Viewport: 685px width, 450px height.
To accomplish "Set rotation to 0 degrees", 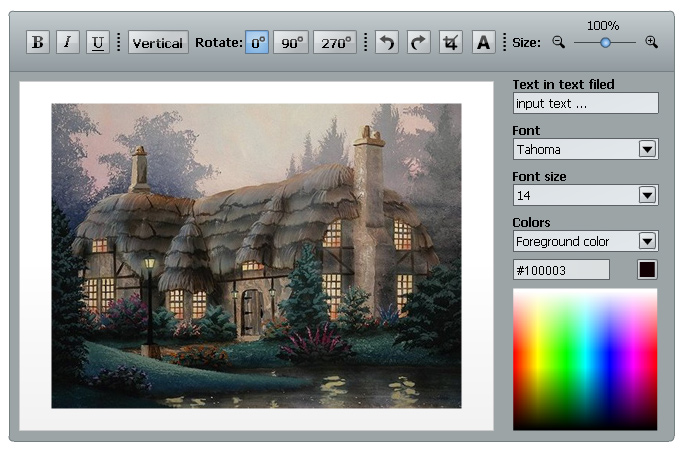I will 257,42.
